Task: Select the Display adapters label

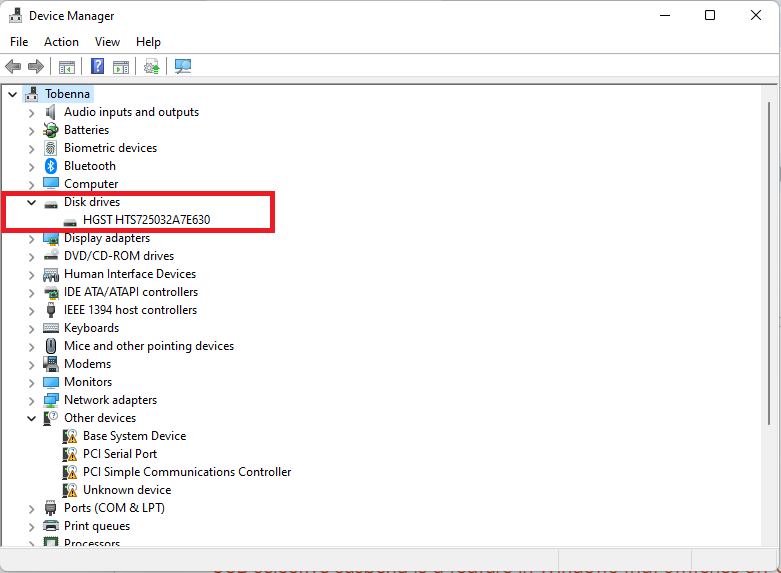Action: point(107,238)
